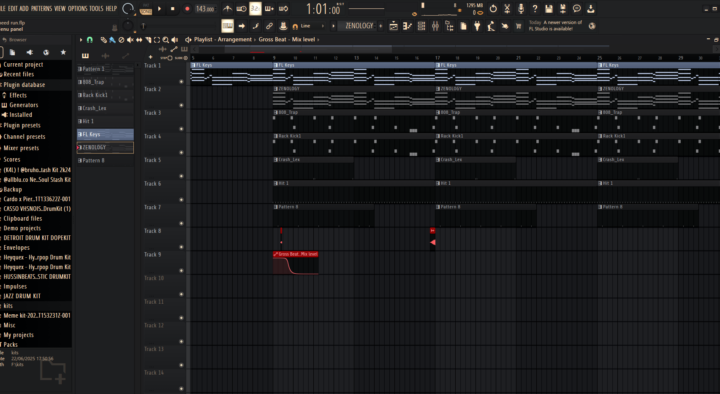Click the record button
The width and height of the screenshot is (720, 394).
pos(187,9)
